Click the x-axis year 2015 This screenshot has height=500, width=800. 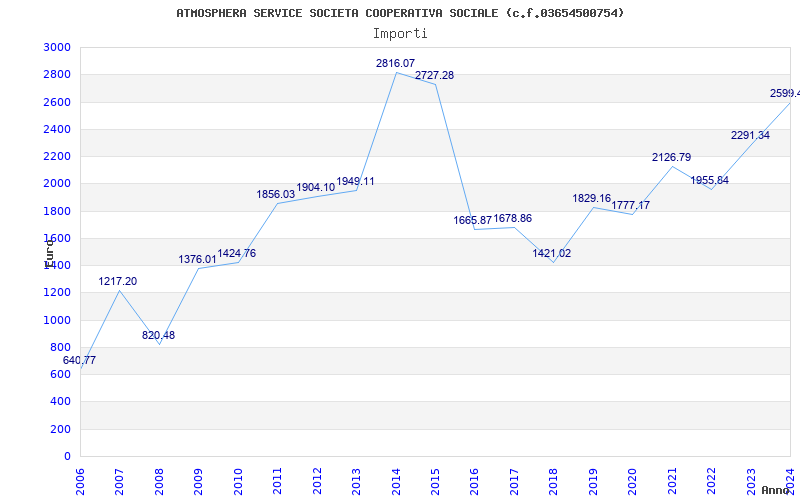coord(435,482)
